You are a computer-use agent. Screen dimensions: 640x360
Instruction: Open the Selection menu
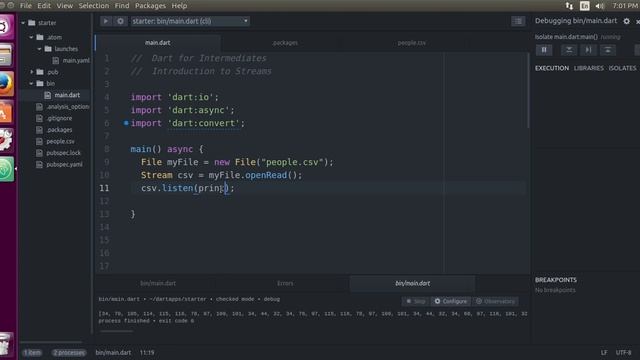click(x=94, y=6)
